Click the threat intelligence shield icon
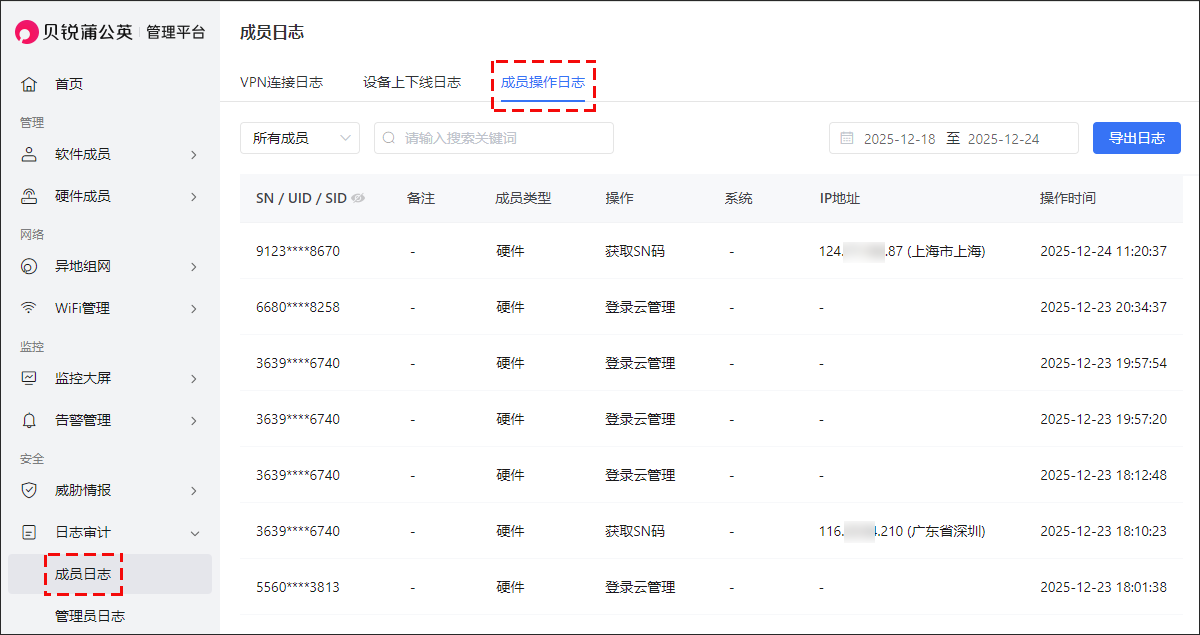The width and height of the screenshot is (1200, 635). click(29, 490)
